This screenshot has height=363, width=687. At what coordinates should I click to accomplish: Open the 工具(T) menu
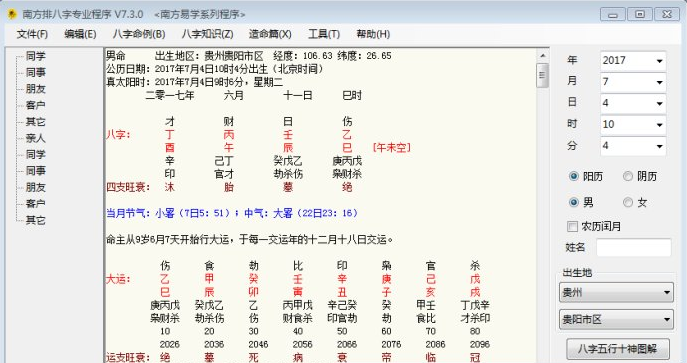324,34
